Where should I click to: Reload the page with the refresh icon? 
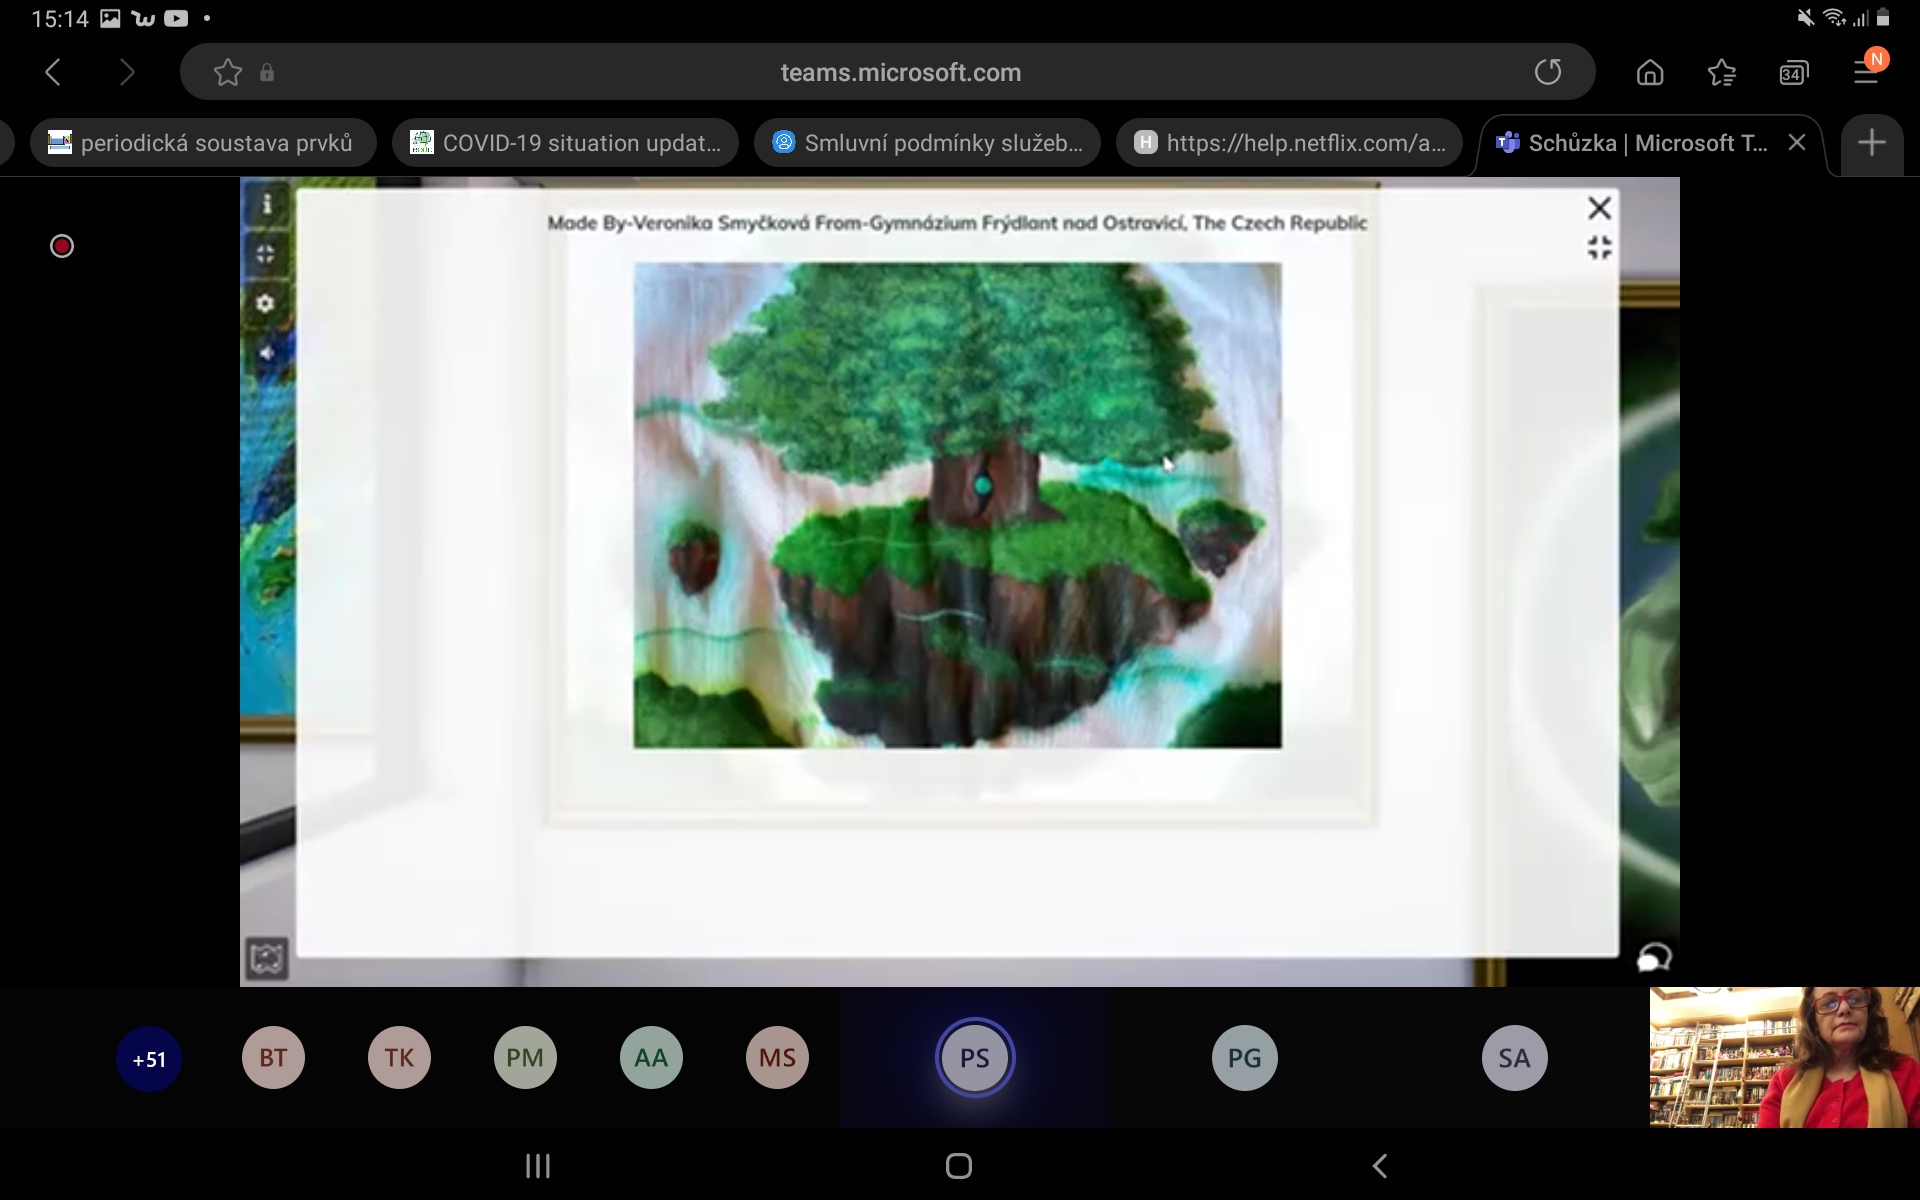[1547, 72]
